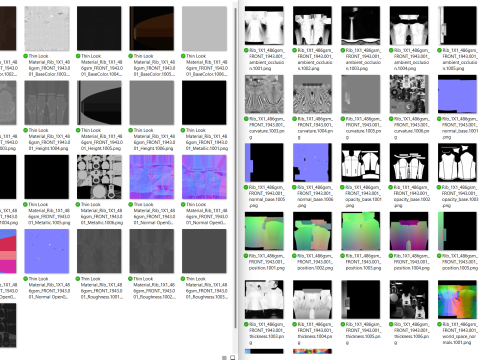Viewport: 480px width, 360px height.
Task: Select the position.1001.png thumbnail
Action: pos(264,231)
